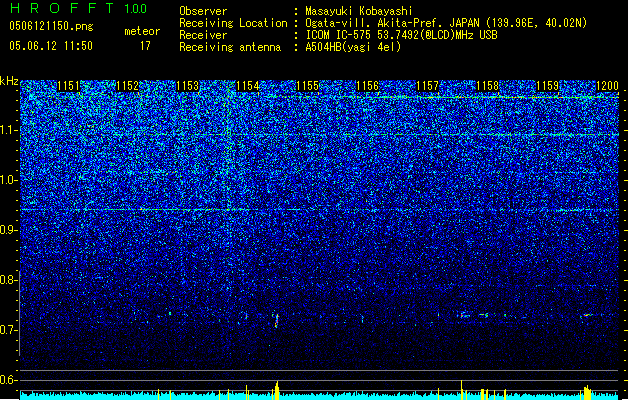Click the bright meteor echo near 1154

click(276, 321)
